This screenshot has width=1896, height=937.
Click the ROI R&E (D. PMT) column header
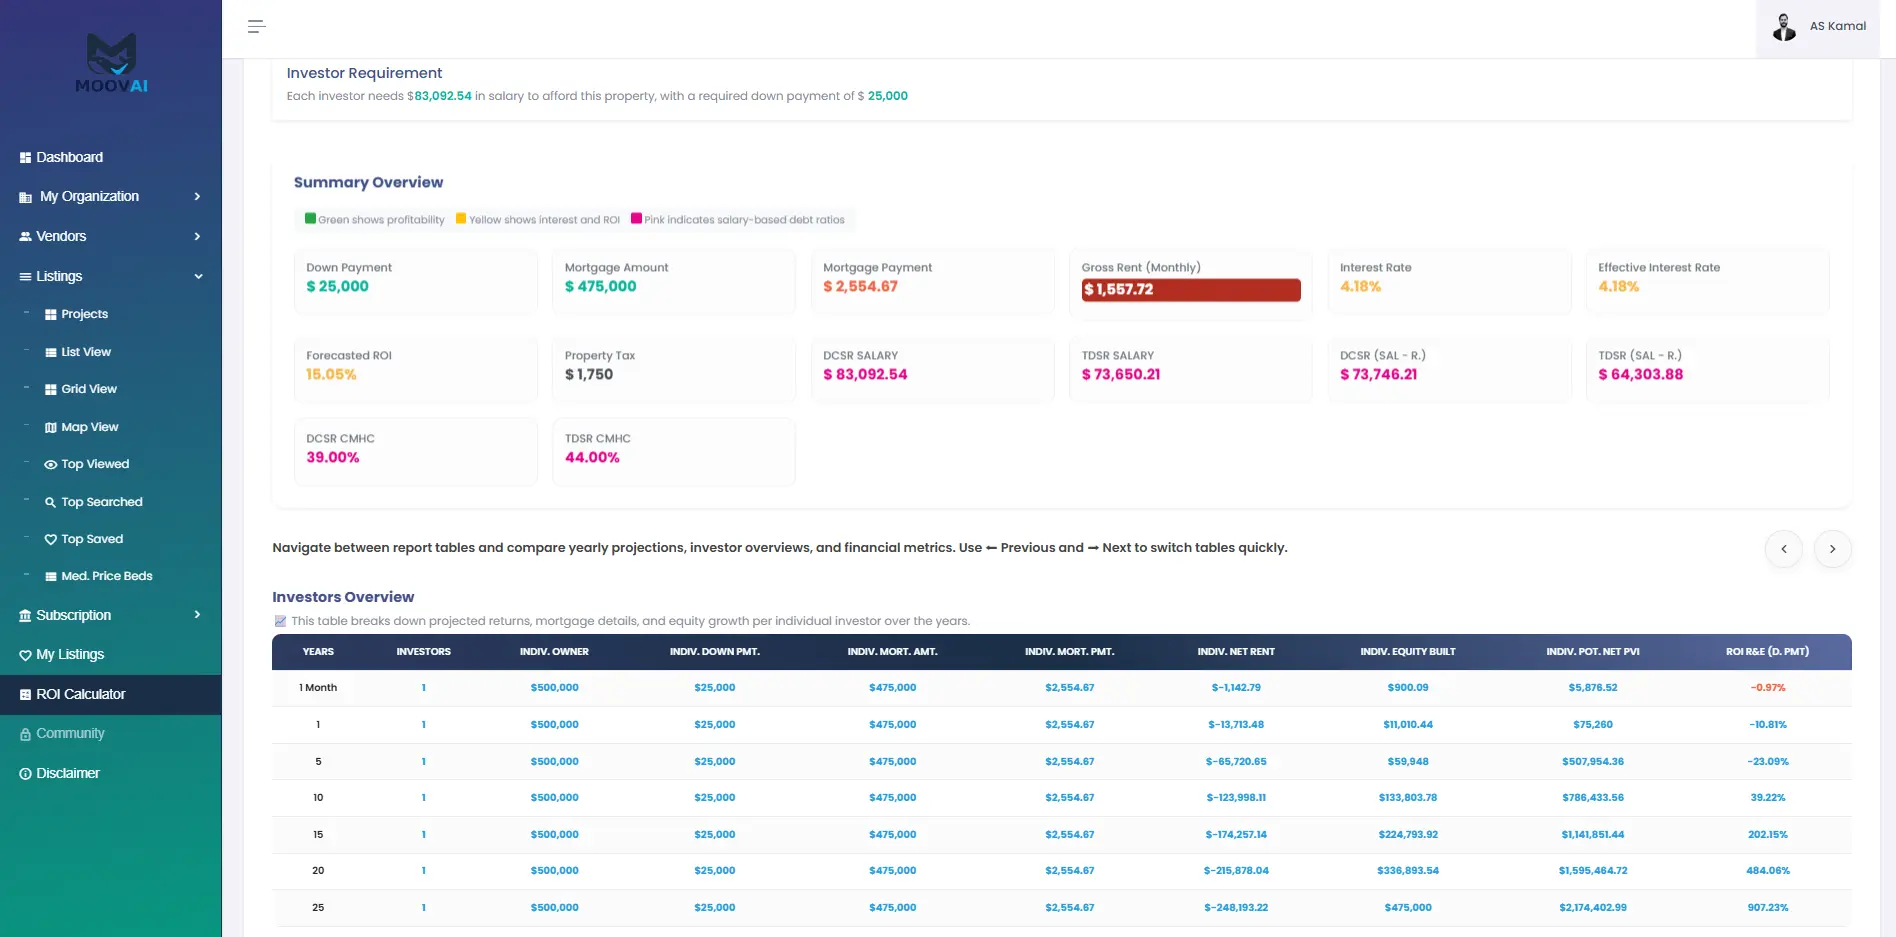(x=1767, y=652)
